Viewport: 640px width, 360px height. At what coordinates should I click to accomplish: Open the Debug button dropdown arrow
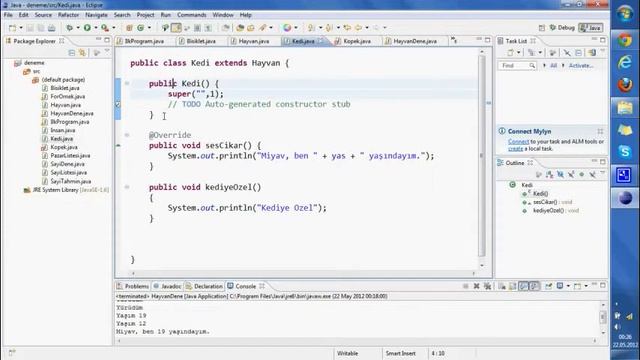click(78, 28)
